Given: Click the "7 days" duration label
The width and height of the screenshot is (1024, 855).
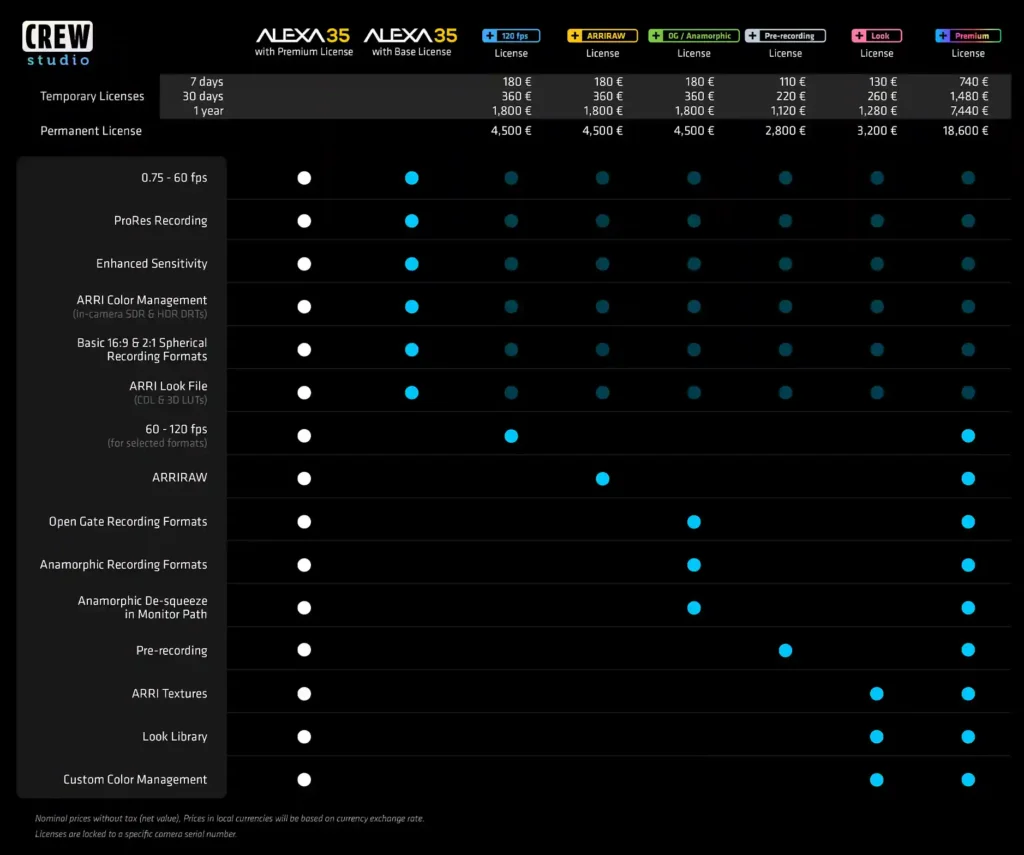Looking at the screenshot, I should coord(206,82).
